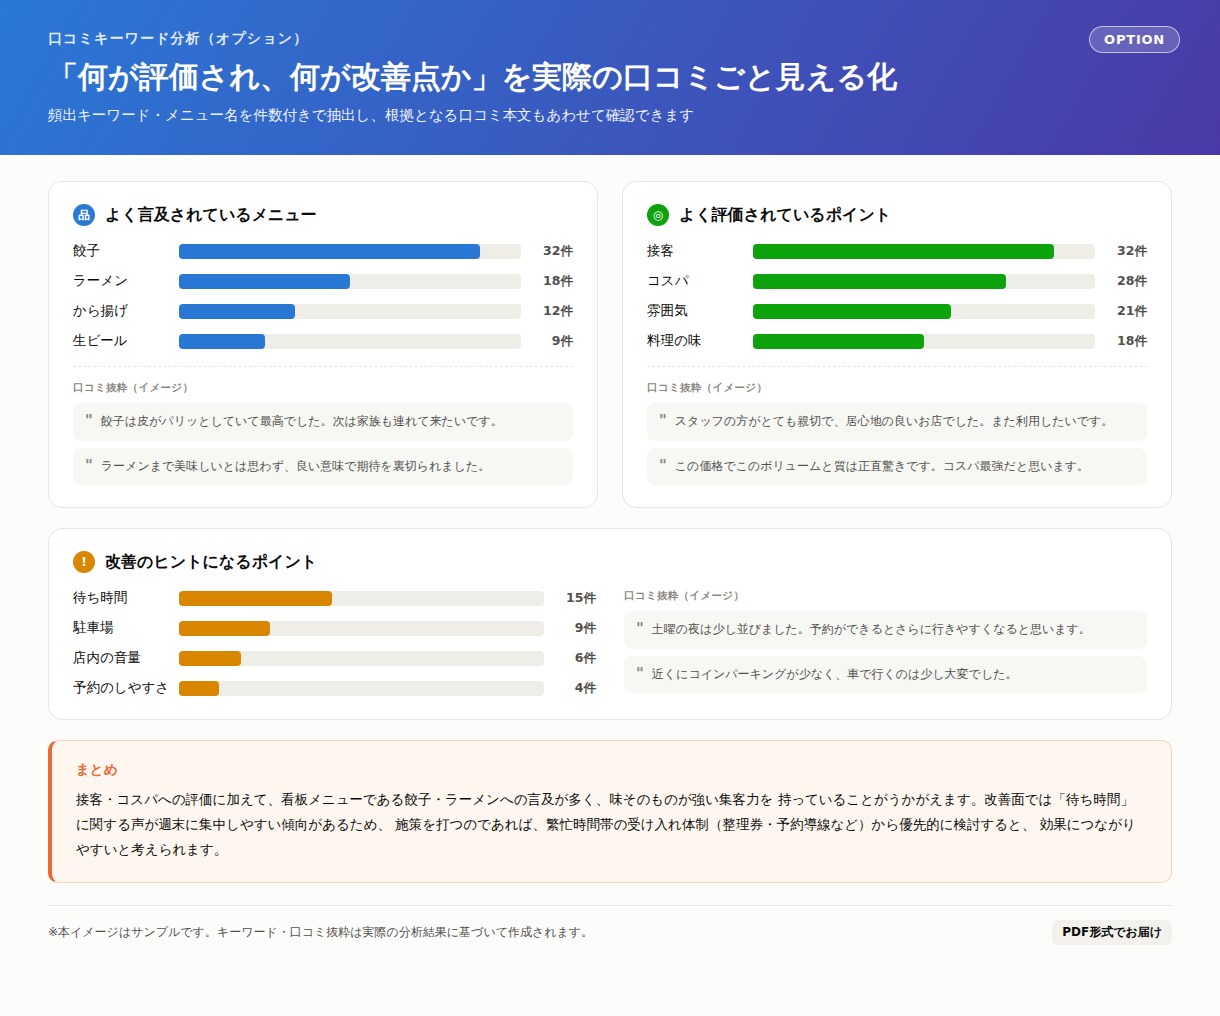Open the review quote about コインパーキングが少なく
1220x1016 pixels.
885,675
